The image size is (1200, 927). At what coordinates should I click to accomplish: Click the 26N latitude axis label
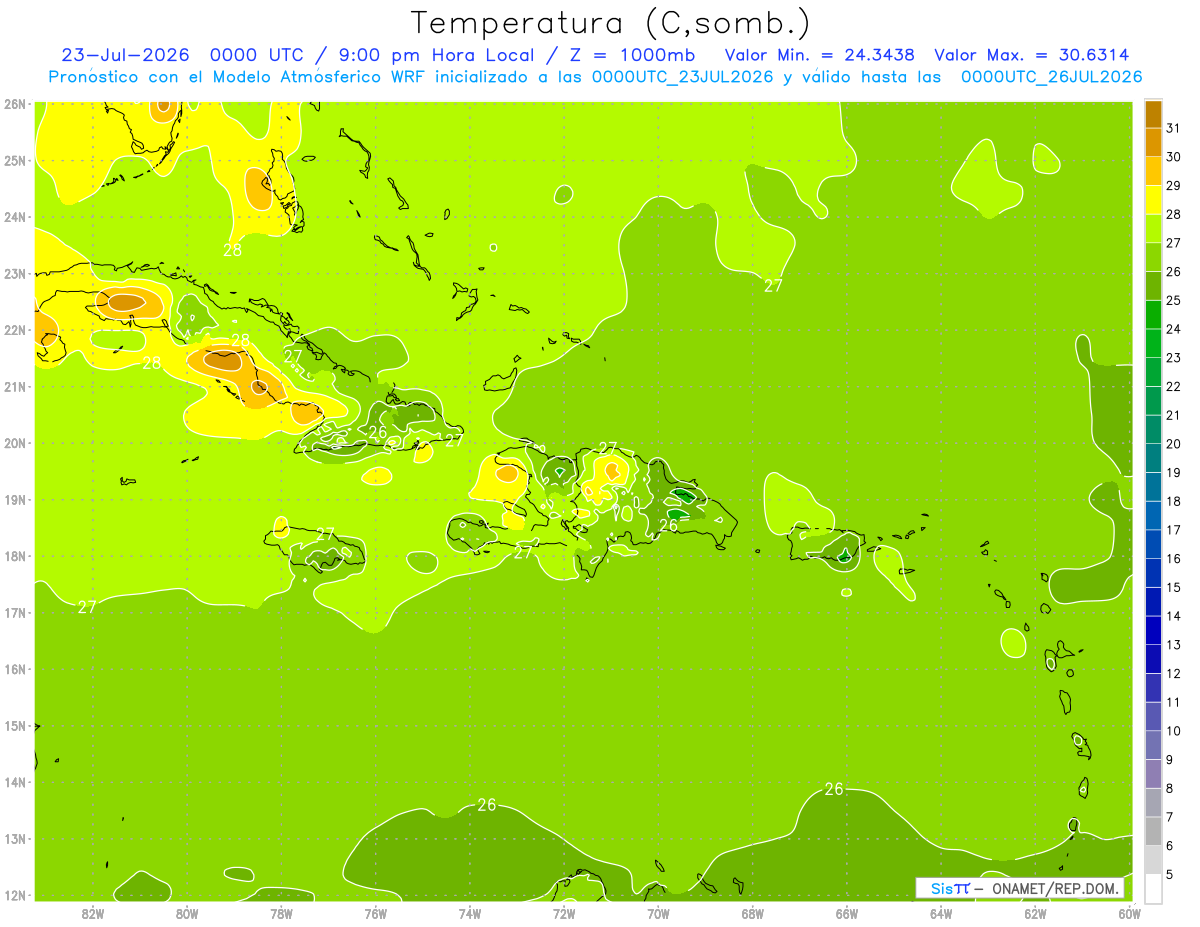coord(15,104)
